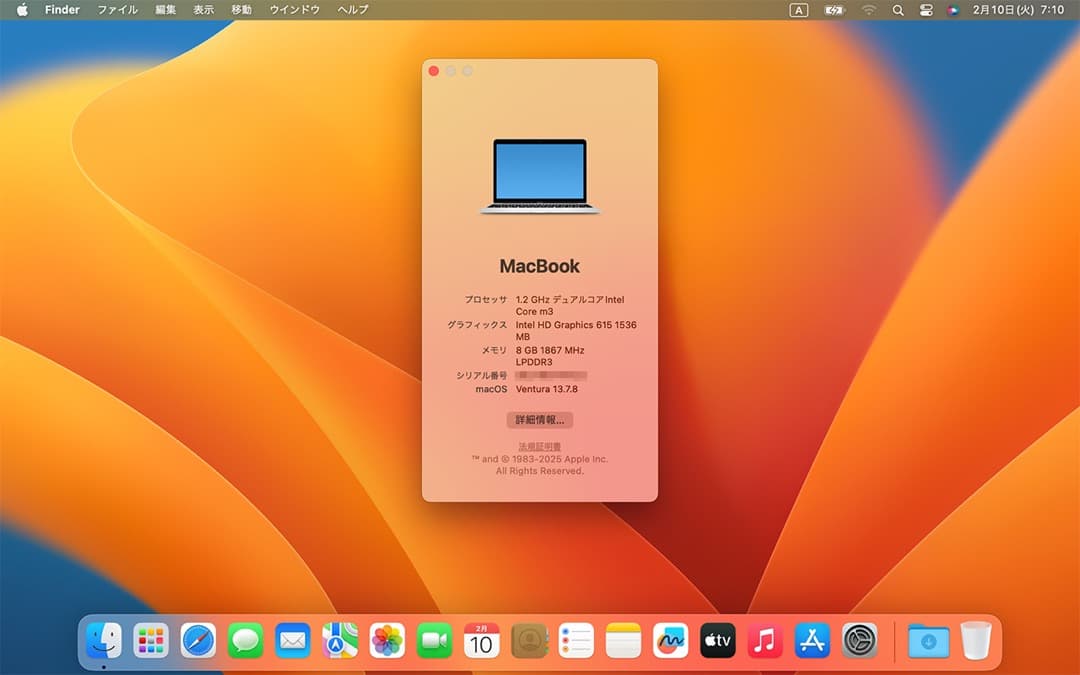
Task: Open the 法規証明書 link
Action: [x=539, y=444]
